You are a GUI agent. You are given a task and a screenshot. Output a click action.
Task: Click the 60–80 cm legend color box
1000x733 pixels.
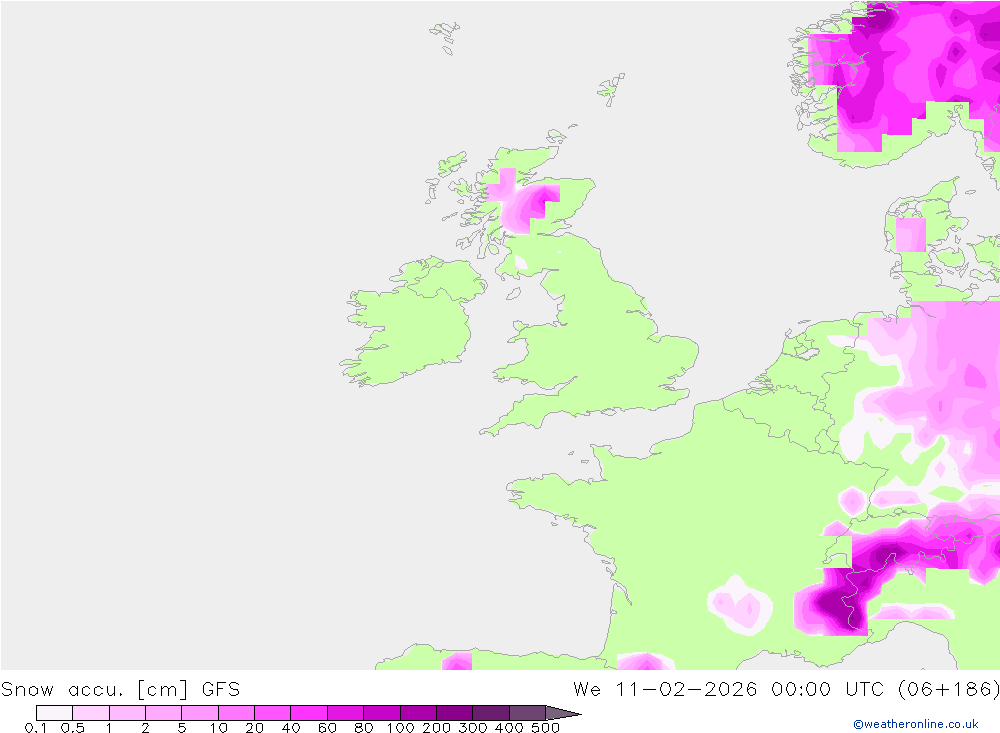(x=345, y=713)
